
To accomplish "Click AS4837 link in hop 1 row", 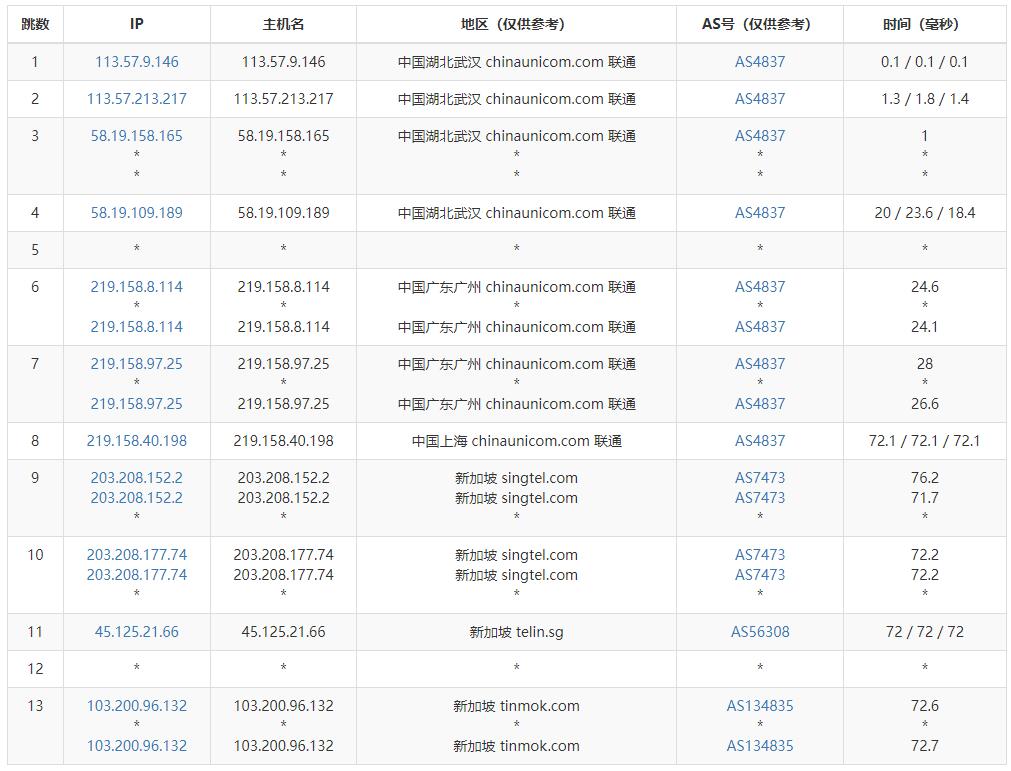I will (760, 62).
